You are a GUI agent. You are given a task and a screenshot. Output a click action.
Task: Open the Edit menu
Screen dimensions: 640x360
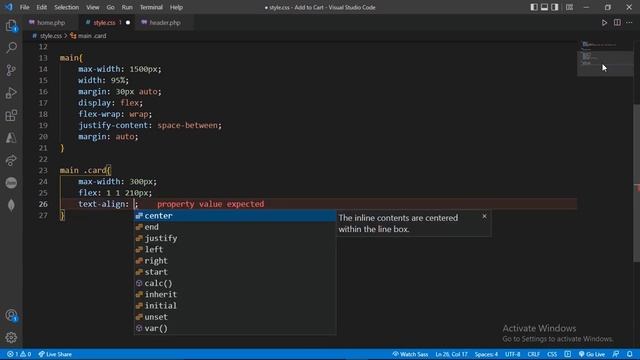click(42, 7)
